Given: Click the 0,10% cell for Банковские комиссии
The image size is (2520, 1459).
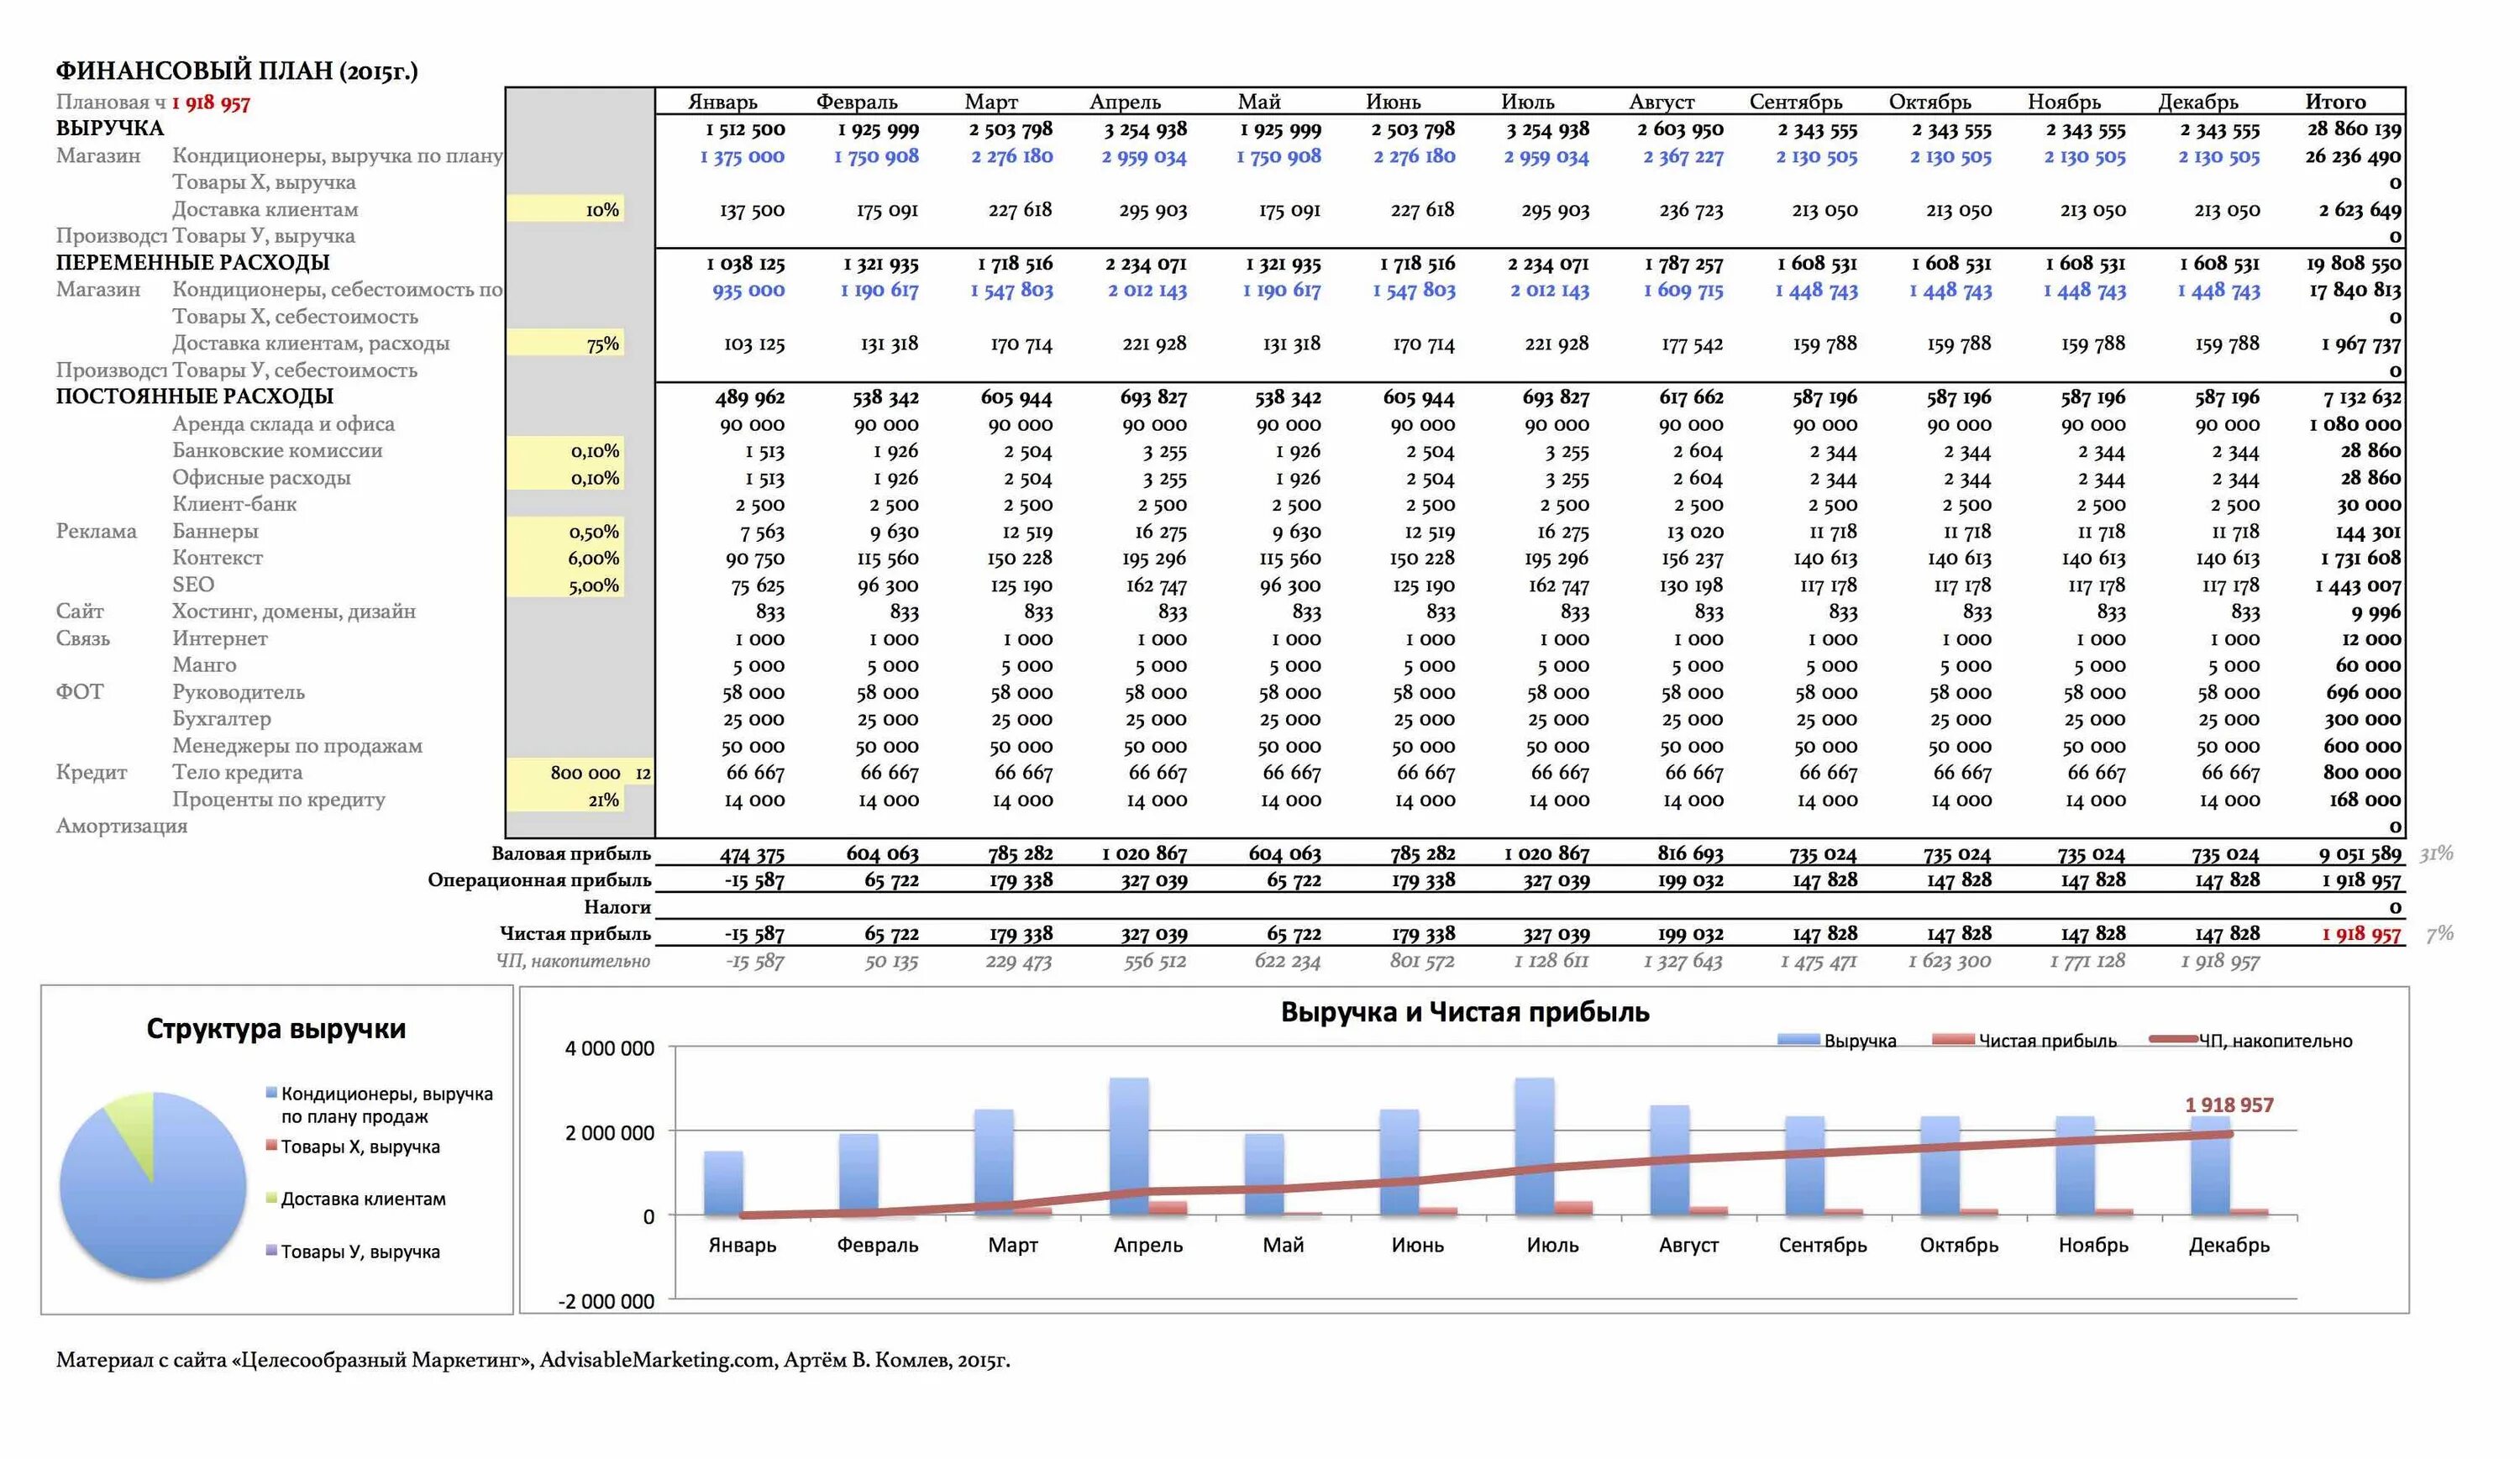Looking at the screenshot, I should point(565,450).
